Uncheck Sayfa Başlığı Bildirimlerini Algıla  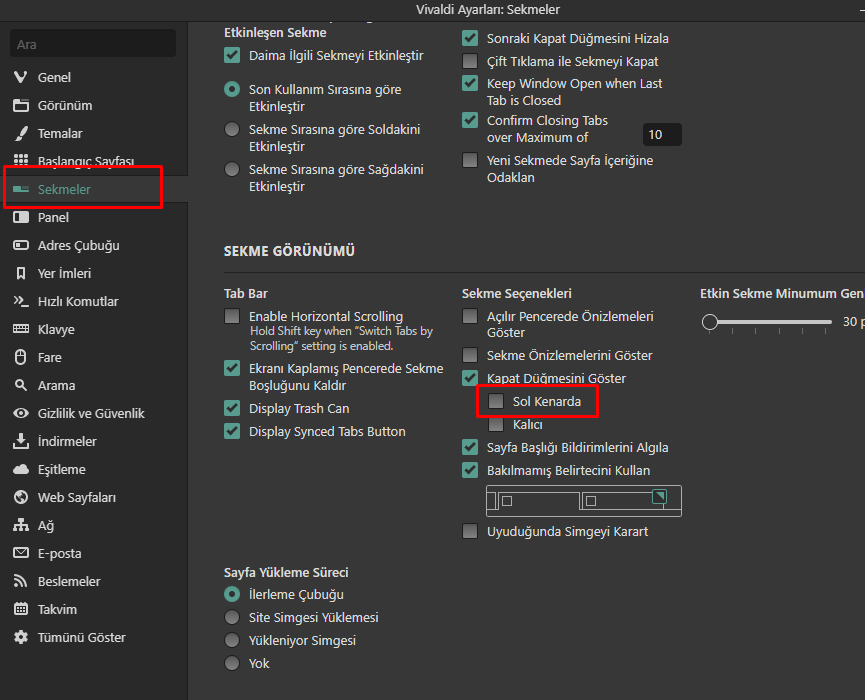pos(470,447)
